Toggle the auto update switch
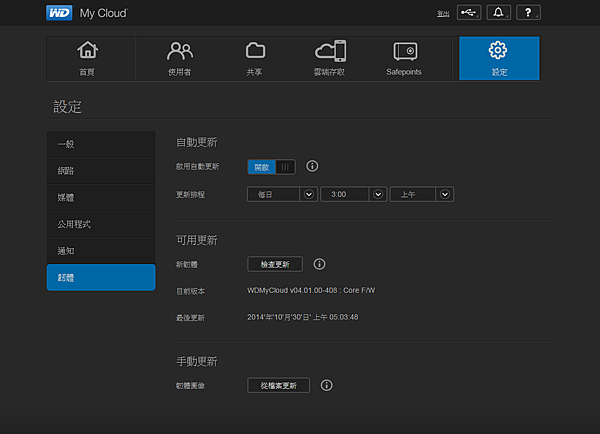Image resolution: width=600 pixels, height=434 pixels. point(271,167)
